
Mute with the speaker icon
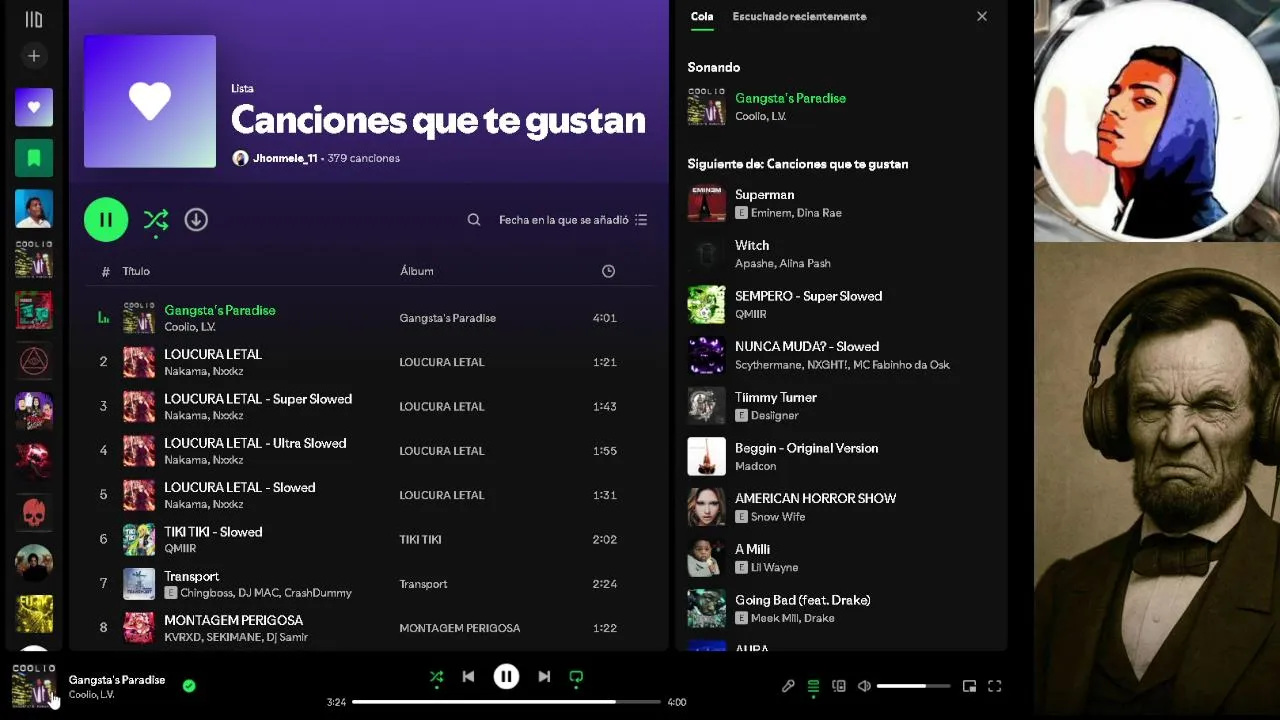(864, 686)
